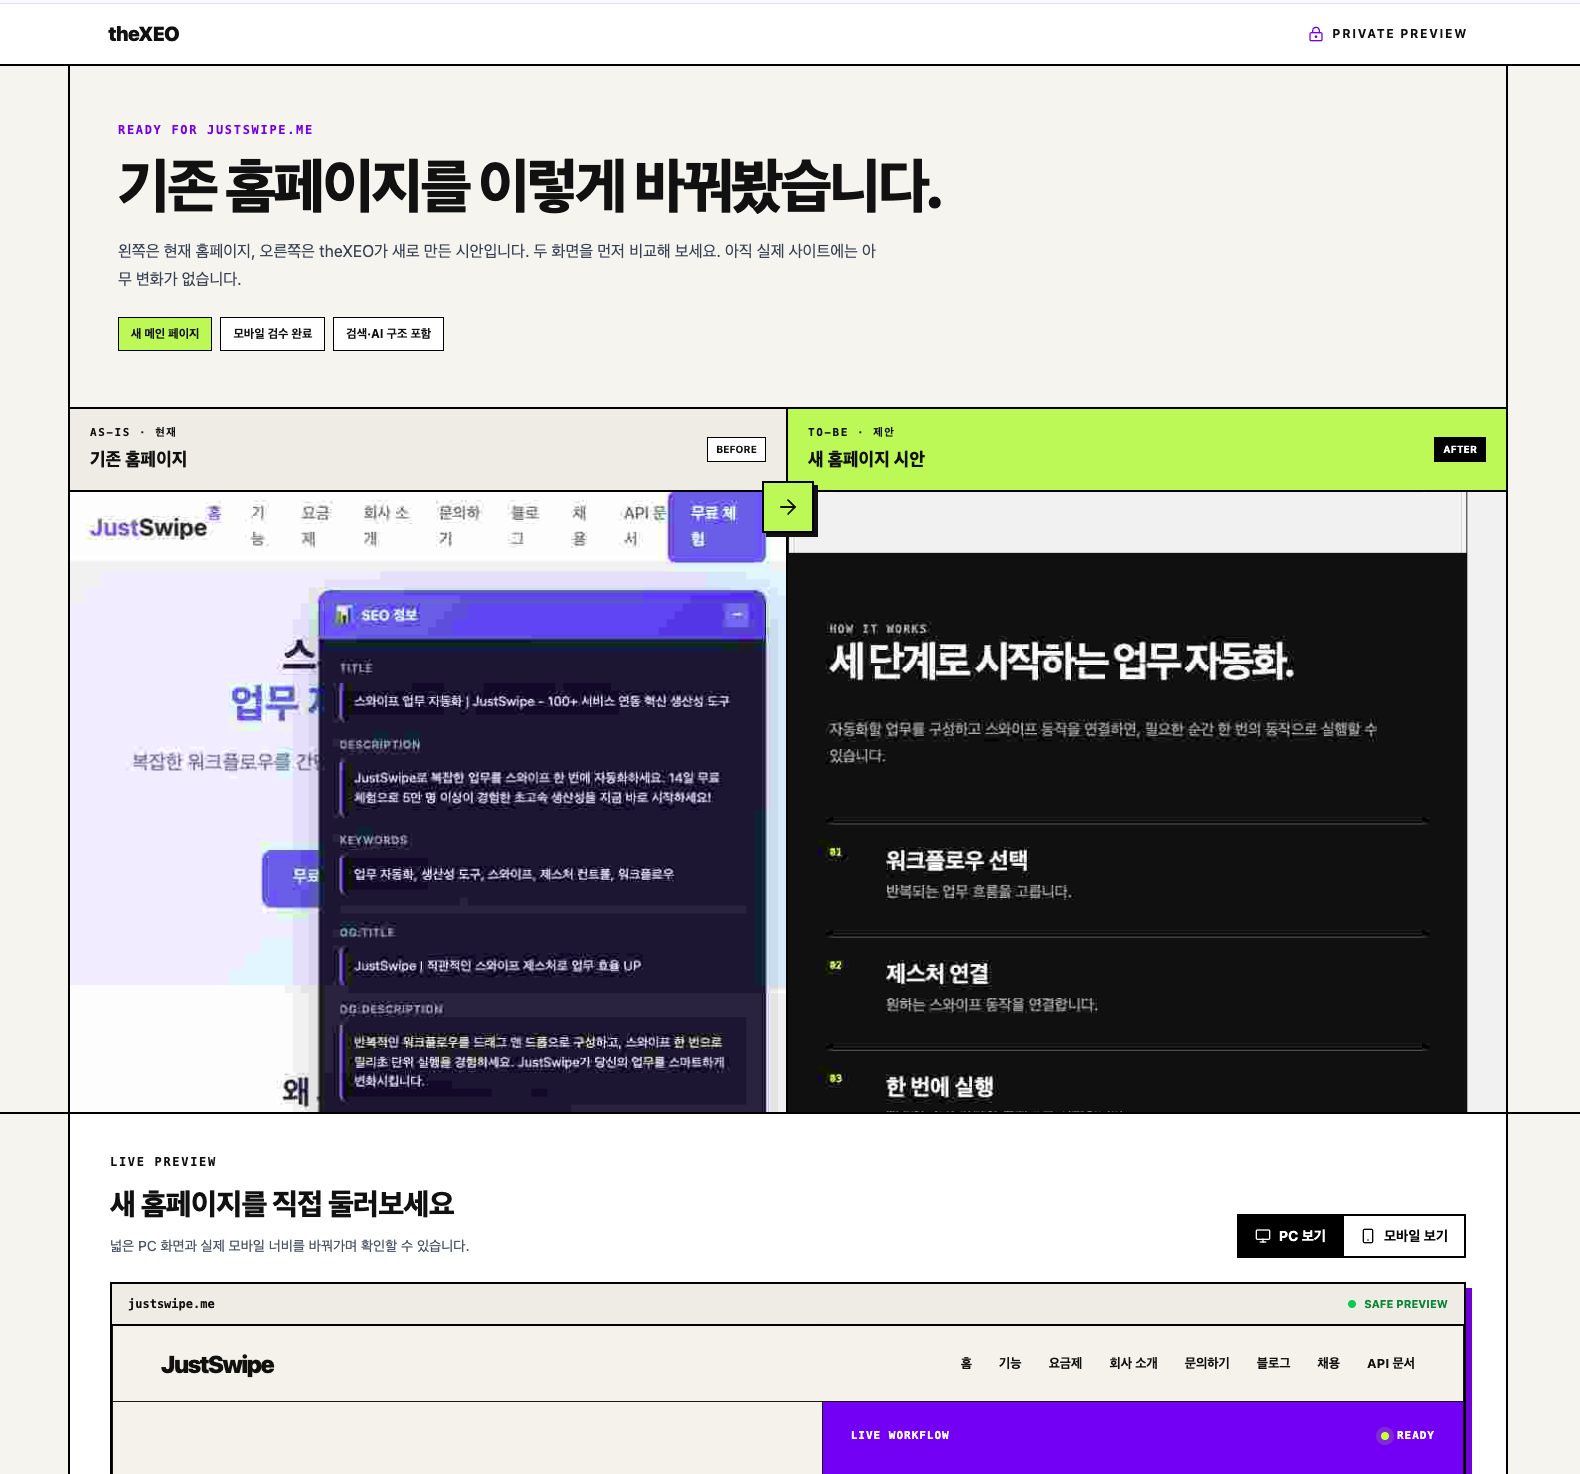Image resolution: width=1580 pixels, height=1474 pixels.
Task: Select the SEO 정보 chart icon
Action: tap(345, 615)
